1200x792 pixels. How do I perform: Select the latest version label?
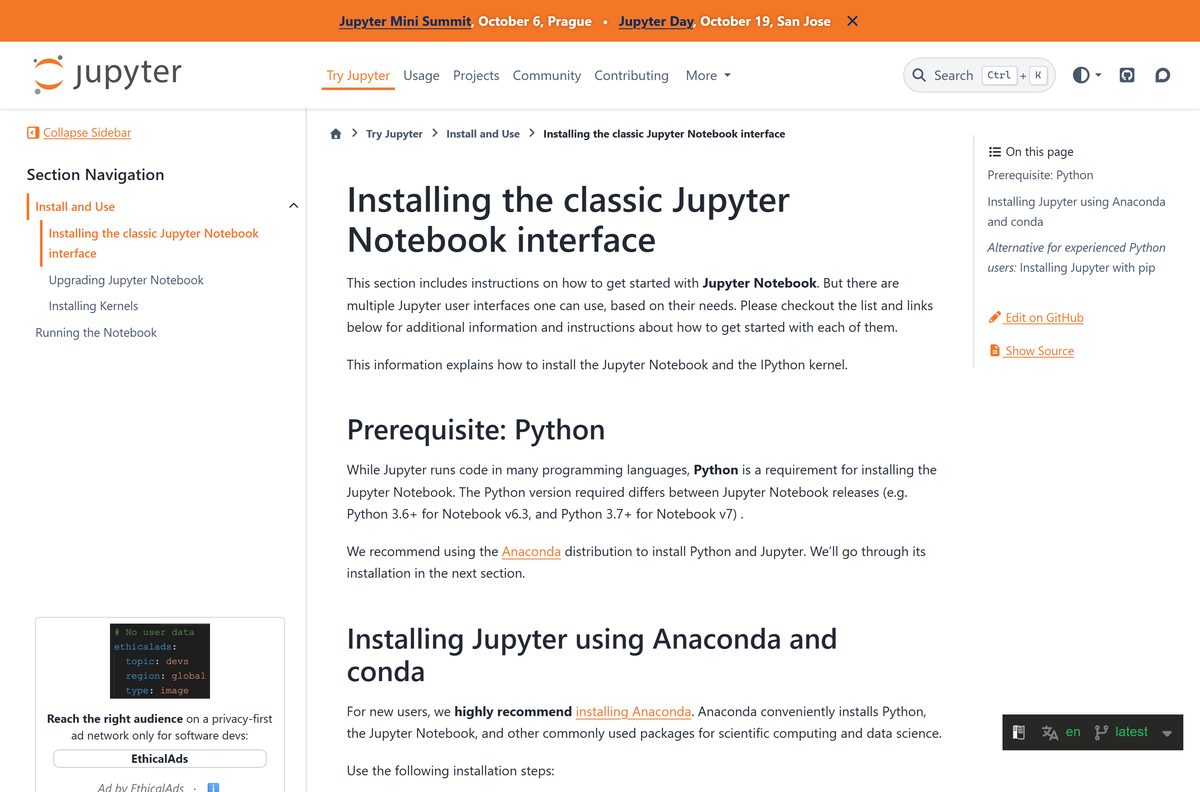1131,732
